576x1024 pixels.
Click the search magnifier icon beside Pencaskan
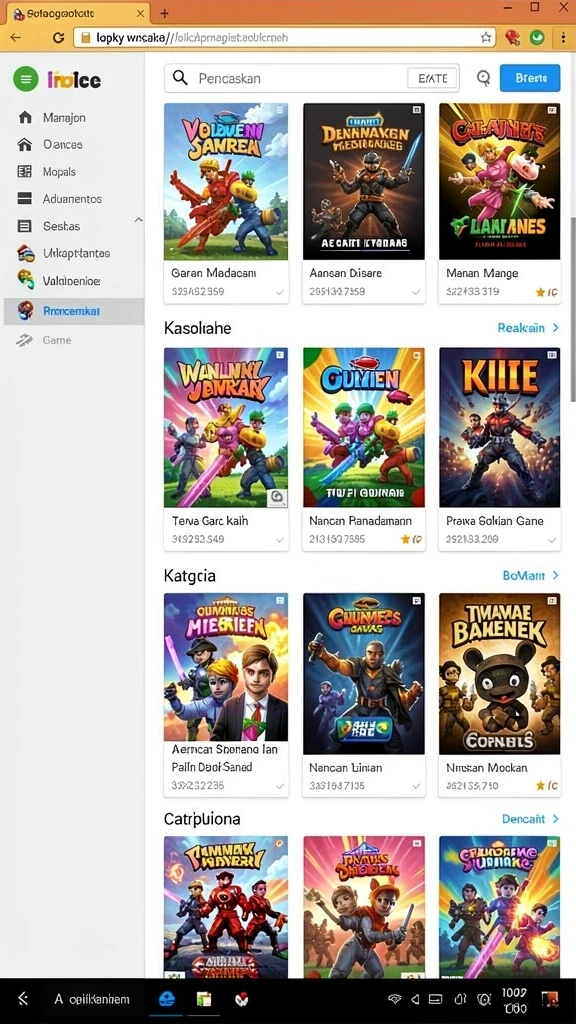click(x=180, y=78)
